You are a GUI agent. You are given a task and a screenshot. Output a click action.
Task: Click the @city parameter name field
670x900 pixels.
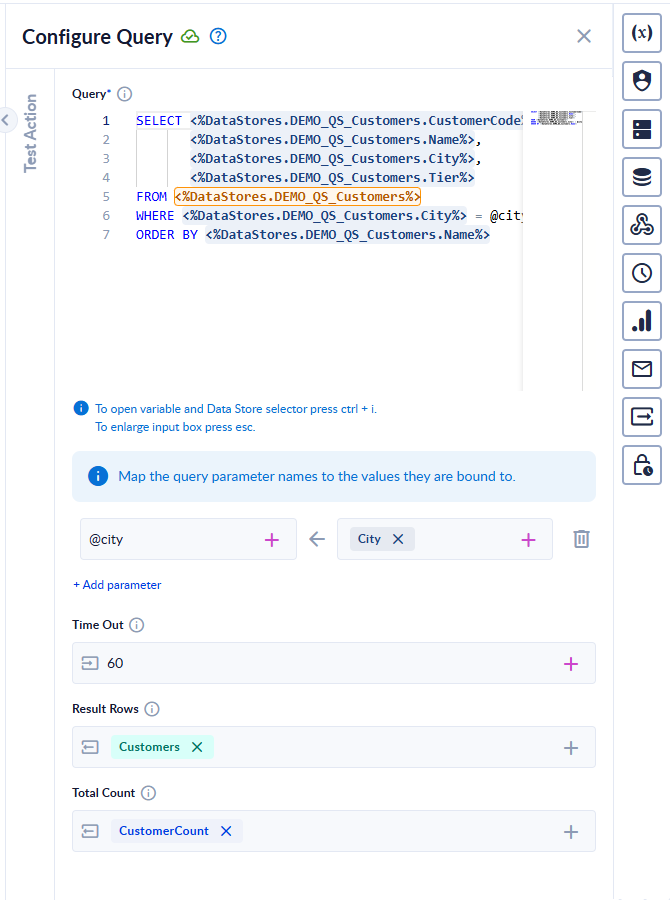(188, 539)
